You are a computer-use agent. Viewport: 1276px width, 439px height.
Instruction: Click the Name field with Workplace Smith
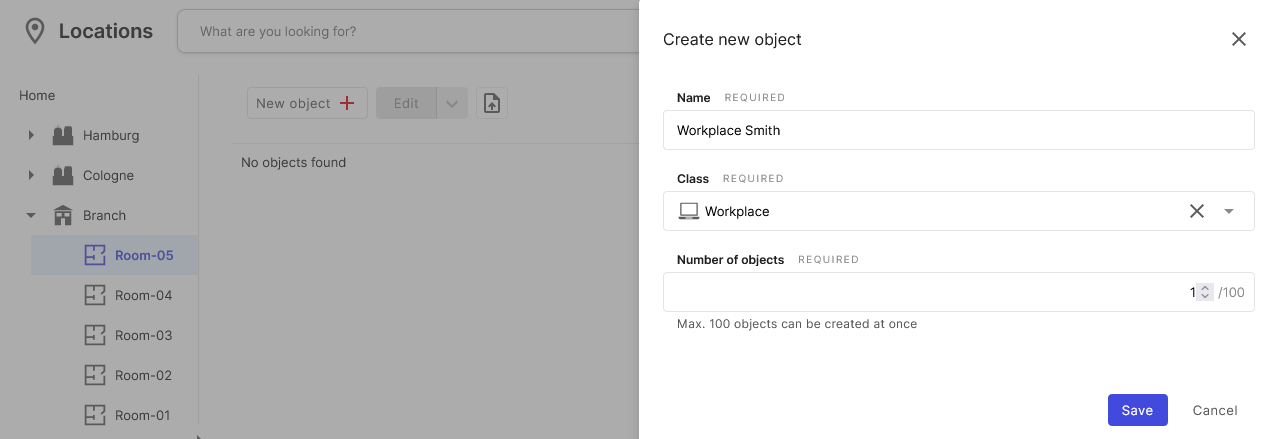[958, 130]
